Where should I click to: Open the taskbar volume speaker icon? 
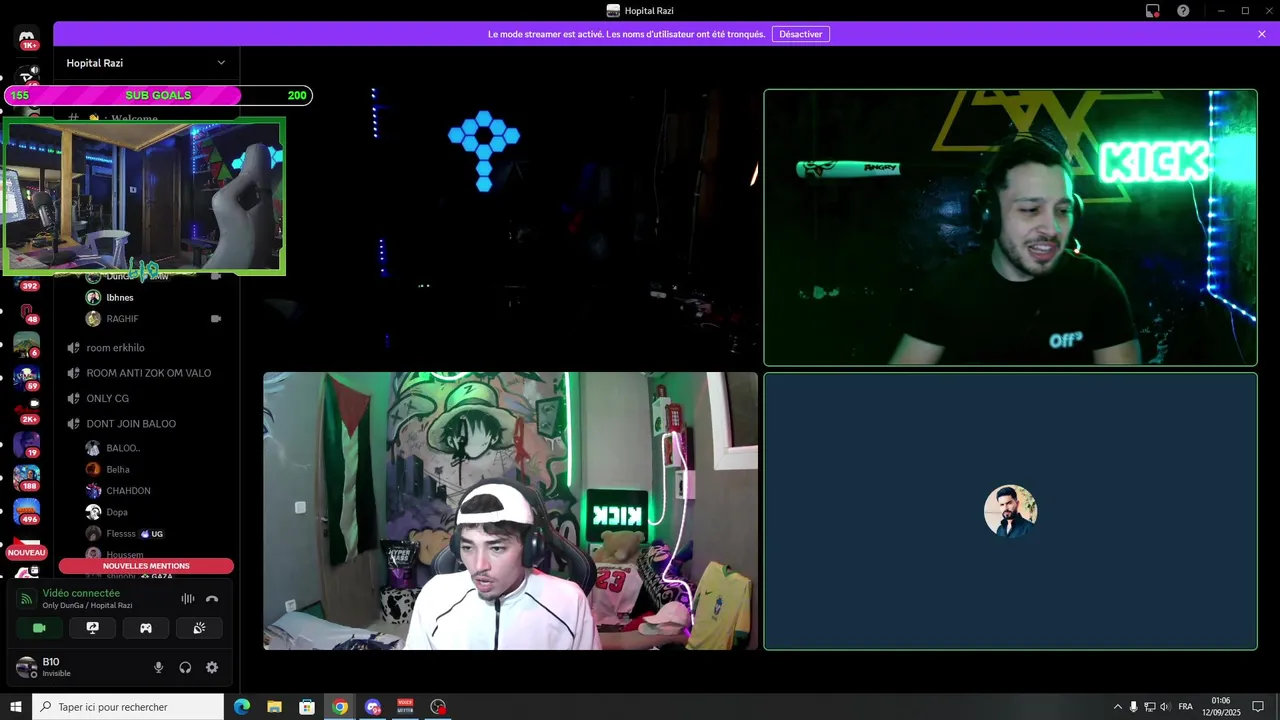click(1165, 707)
